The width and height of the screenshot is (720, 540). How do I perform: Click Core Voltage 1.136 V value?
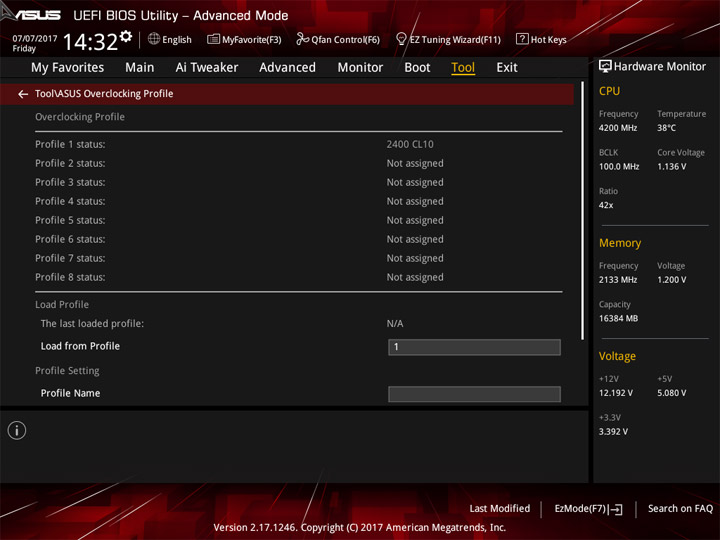(x=672, y=167)
